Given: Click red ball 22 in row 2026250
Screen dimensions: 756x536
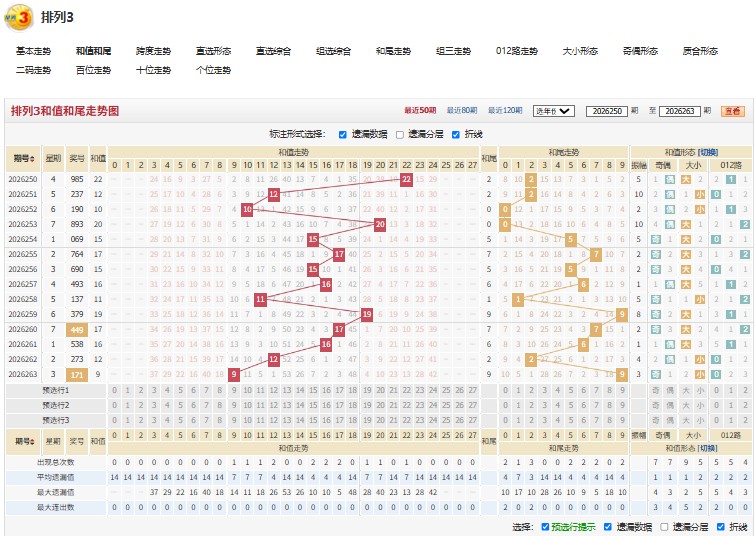Looking at the screenshot, I should [x=406, y=179].
